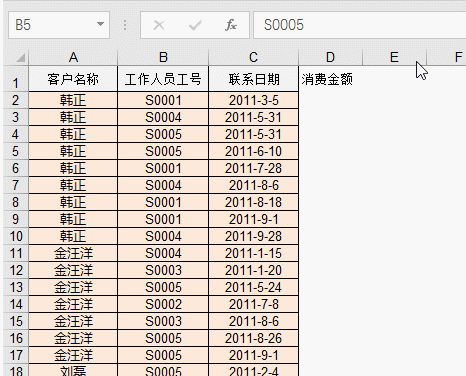Click the cell with date 2011-1-20
466x376 pixels.
[x=253, y=270]
